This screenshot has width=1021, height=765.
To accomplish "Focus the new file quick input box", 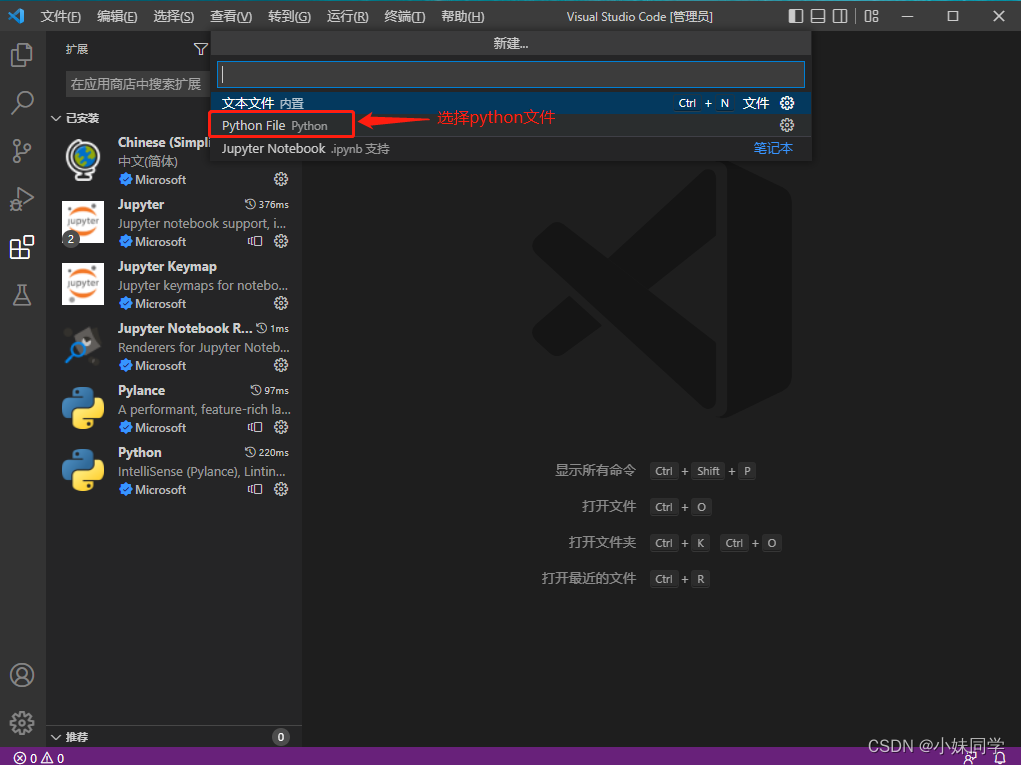I will pyautogui.click(x=510, y=74).
